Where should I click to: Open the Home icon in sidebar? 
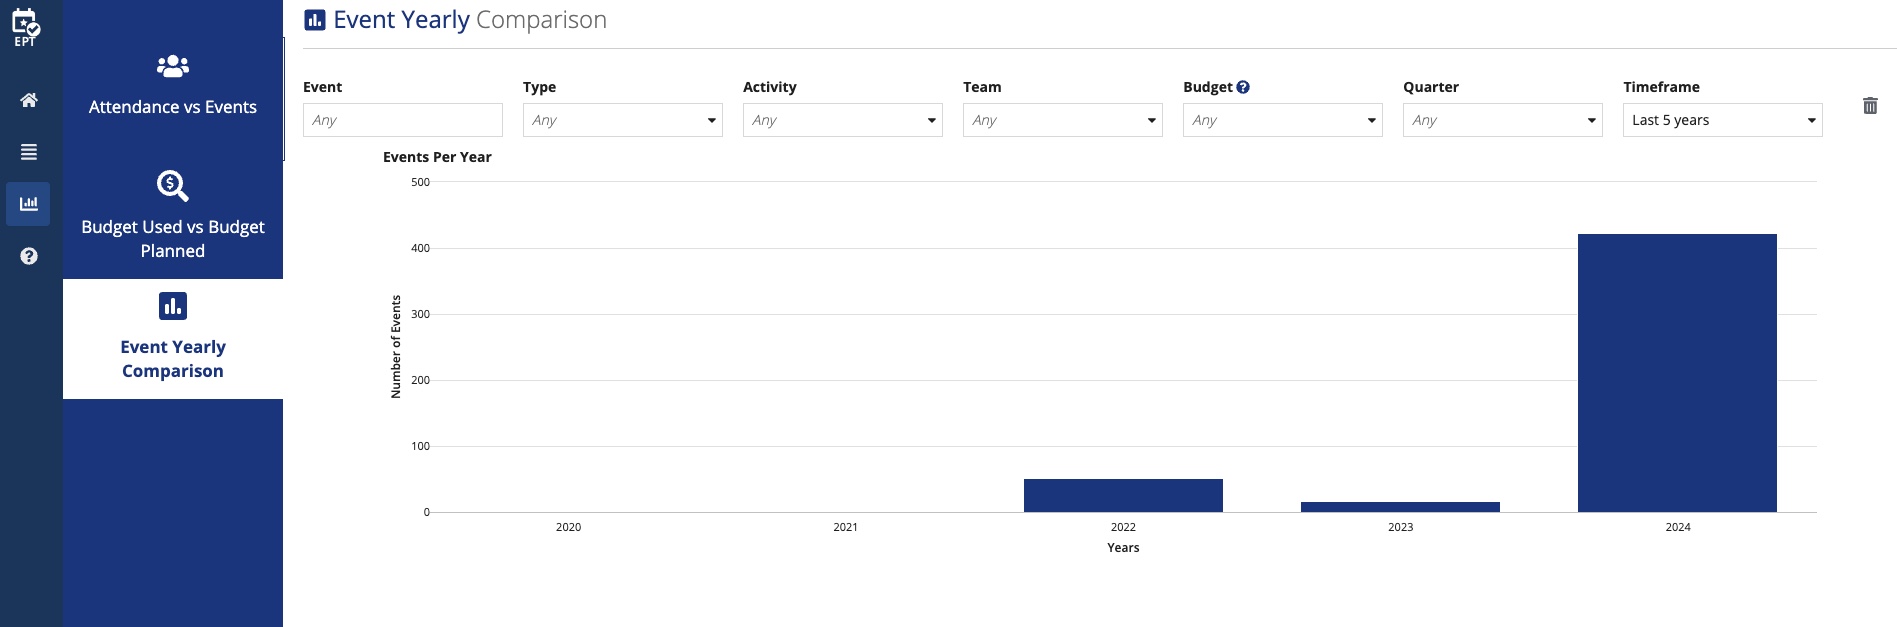pyautogui.click(x=29, y=100)
